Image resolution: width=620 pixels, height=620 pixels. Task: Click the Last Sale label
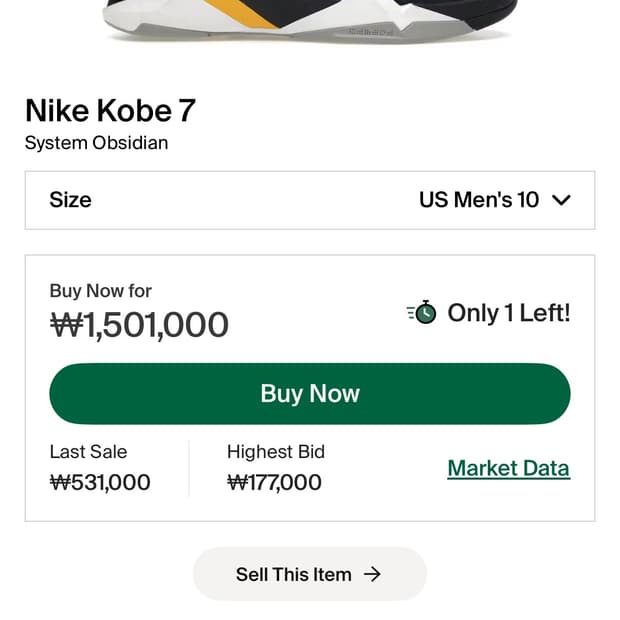(88, 452)
